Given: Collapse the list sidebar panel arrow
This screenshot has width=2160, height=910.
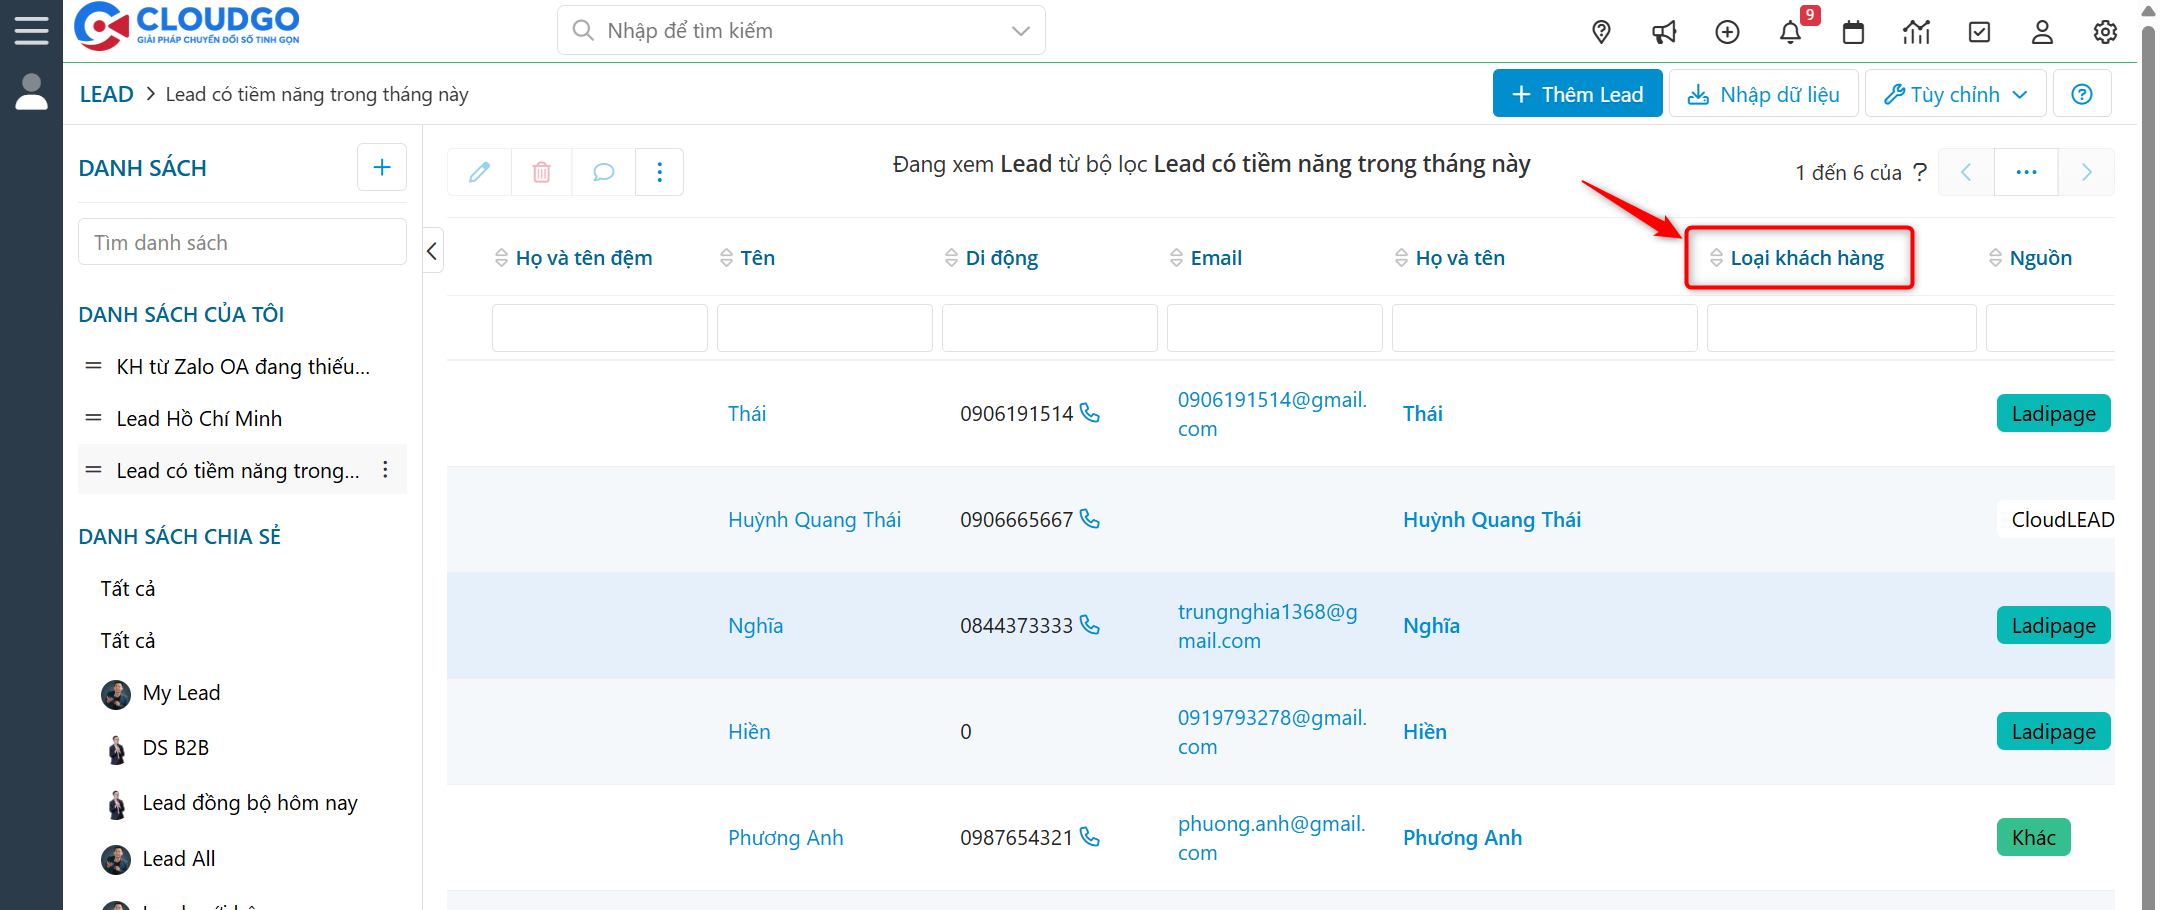Looking at the screenshot, I should 432,251.
